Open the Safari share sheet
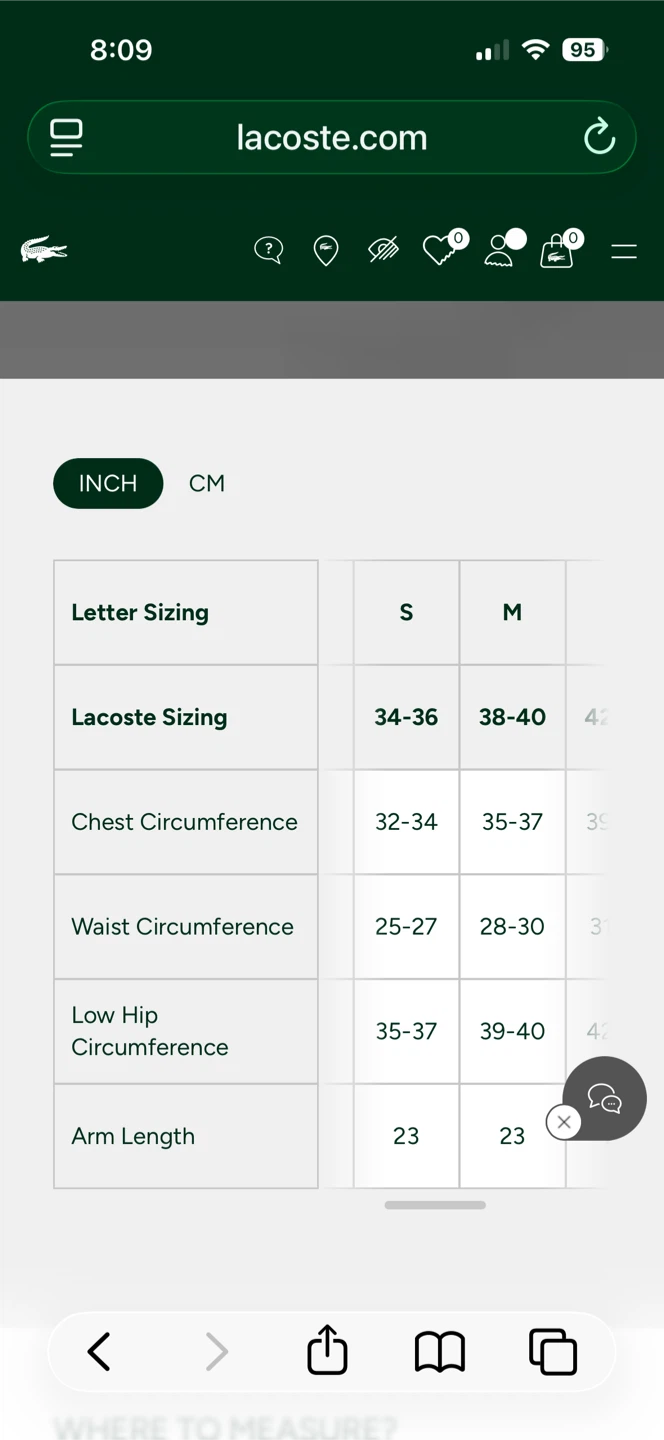664x1440 pixels. tap(327, 1351)
